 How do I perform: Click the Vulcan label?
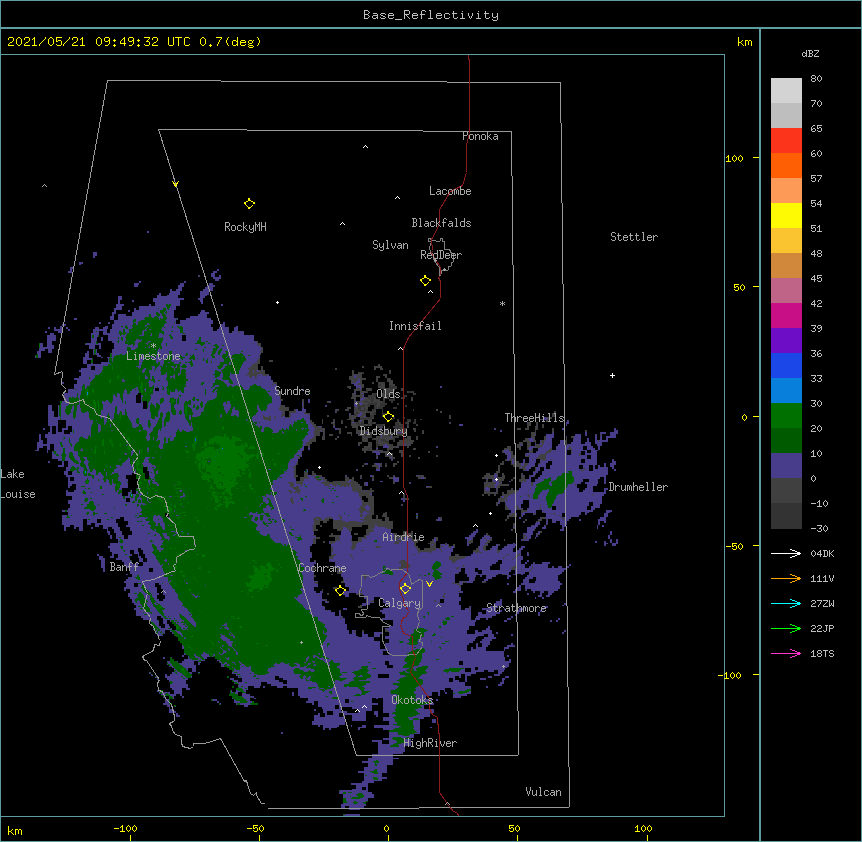tap(543, 792)
